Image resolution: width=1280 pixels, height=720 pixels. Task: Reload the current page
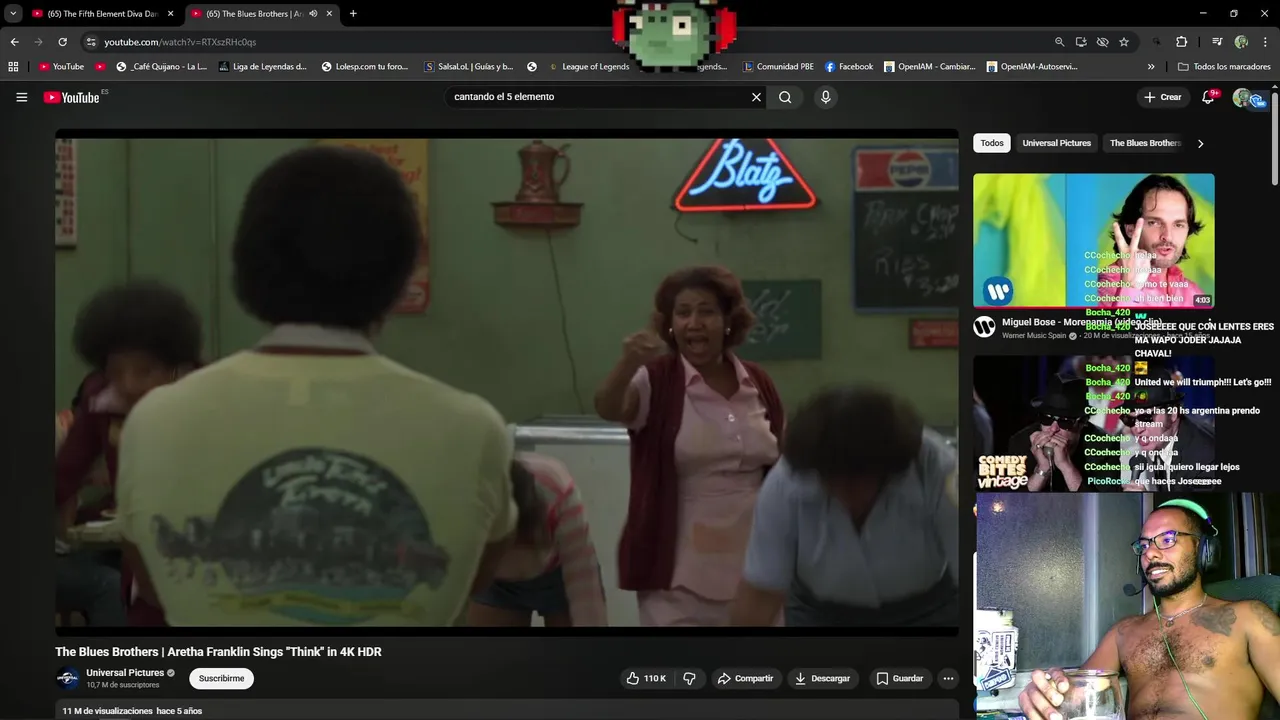(x=62, y=42)
